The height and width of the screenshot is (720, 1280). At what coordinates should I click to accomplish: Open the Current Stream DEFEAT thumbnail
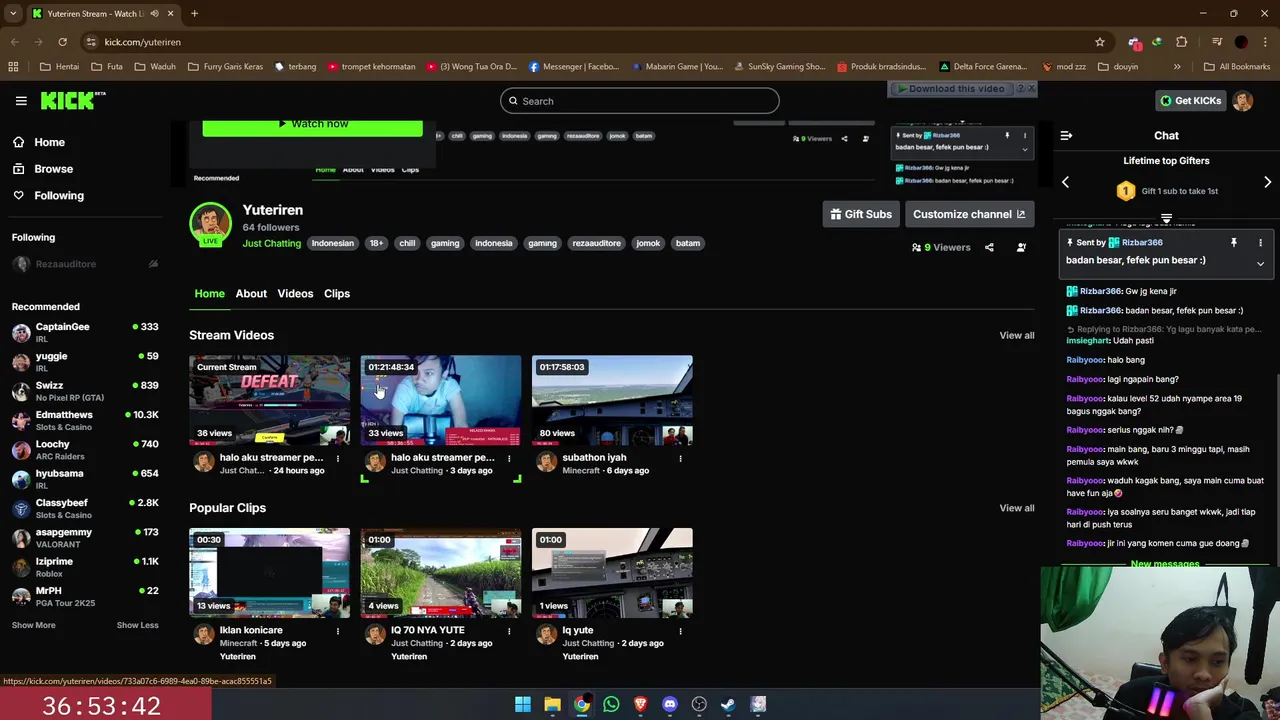pyautogui.click(x=270, y=400)
